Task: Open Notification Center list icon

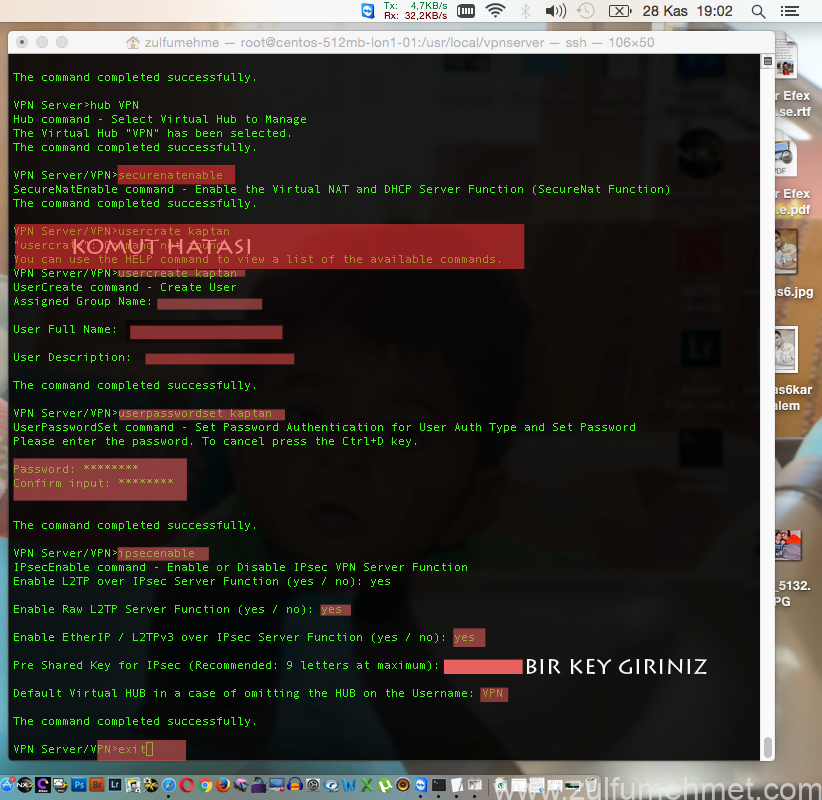Action: pyautogui.click(x=790, y=11)
